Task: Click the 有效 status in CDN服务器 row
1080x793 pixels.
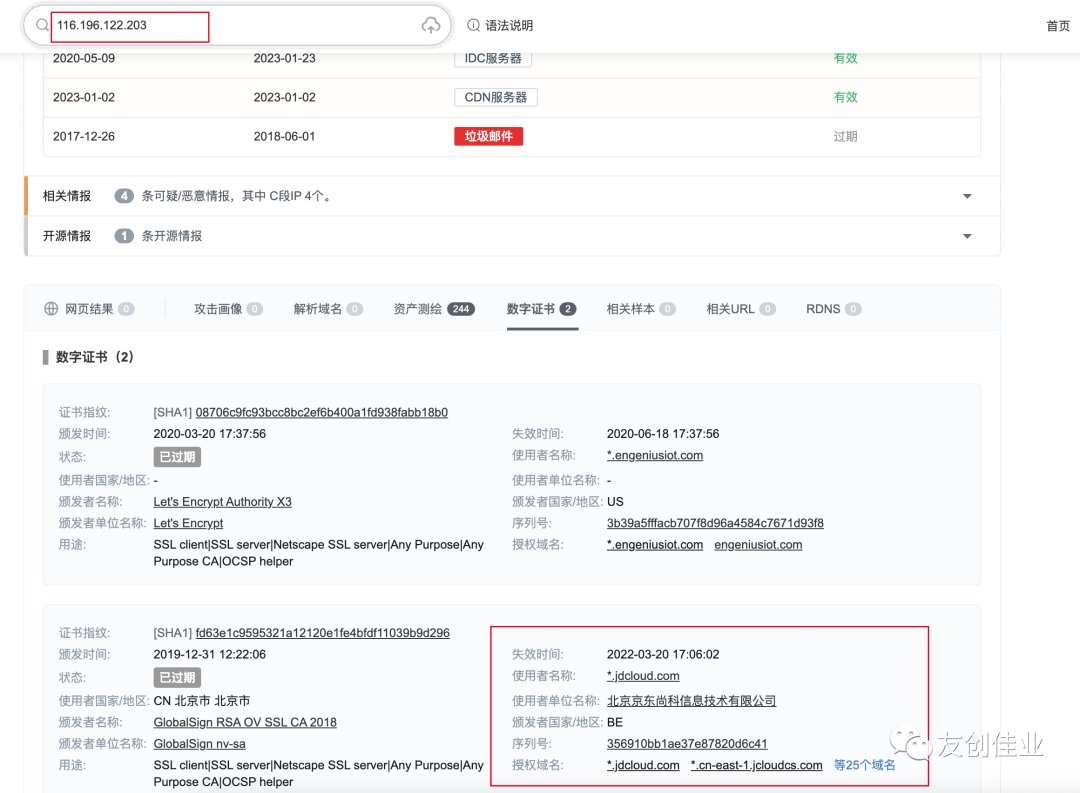Action: pos(845,97)
